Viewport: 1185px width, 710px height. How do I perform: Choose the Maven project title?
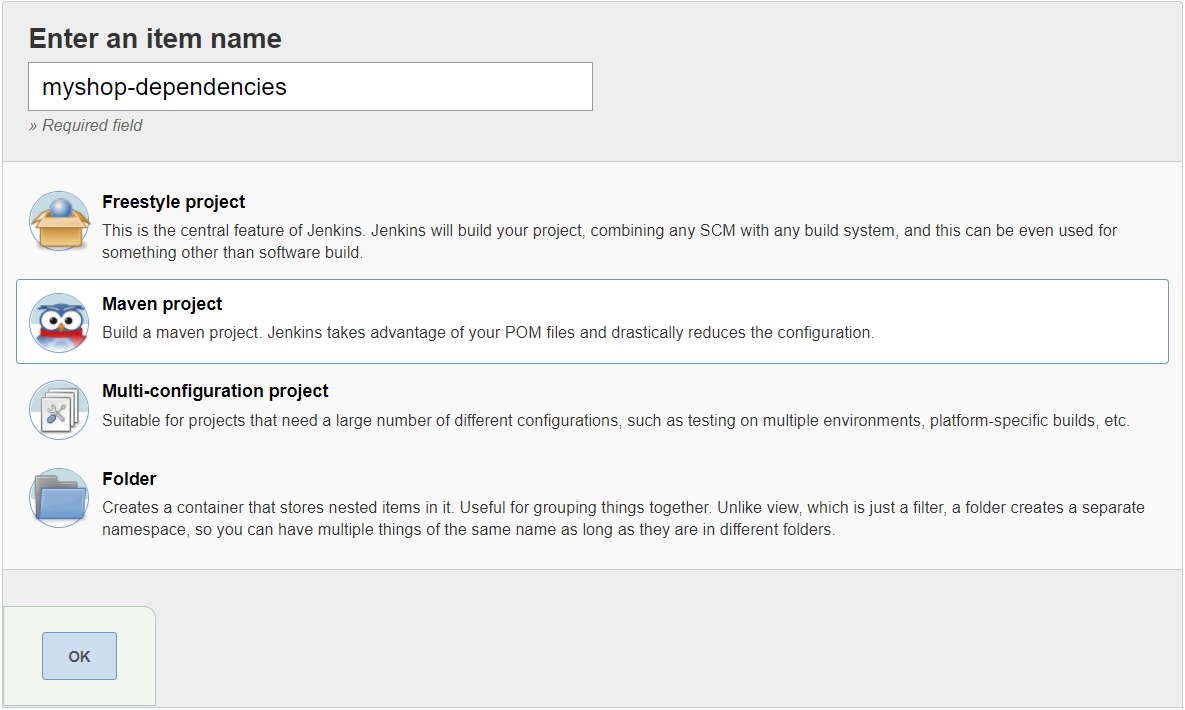coord(162,304)
